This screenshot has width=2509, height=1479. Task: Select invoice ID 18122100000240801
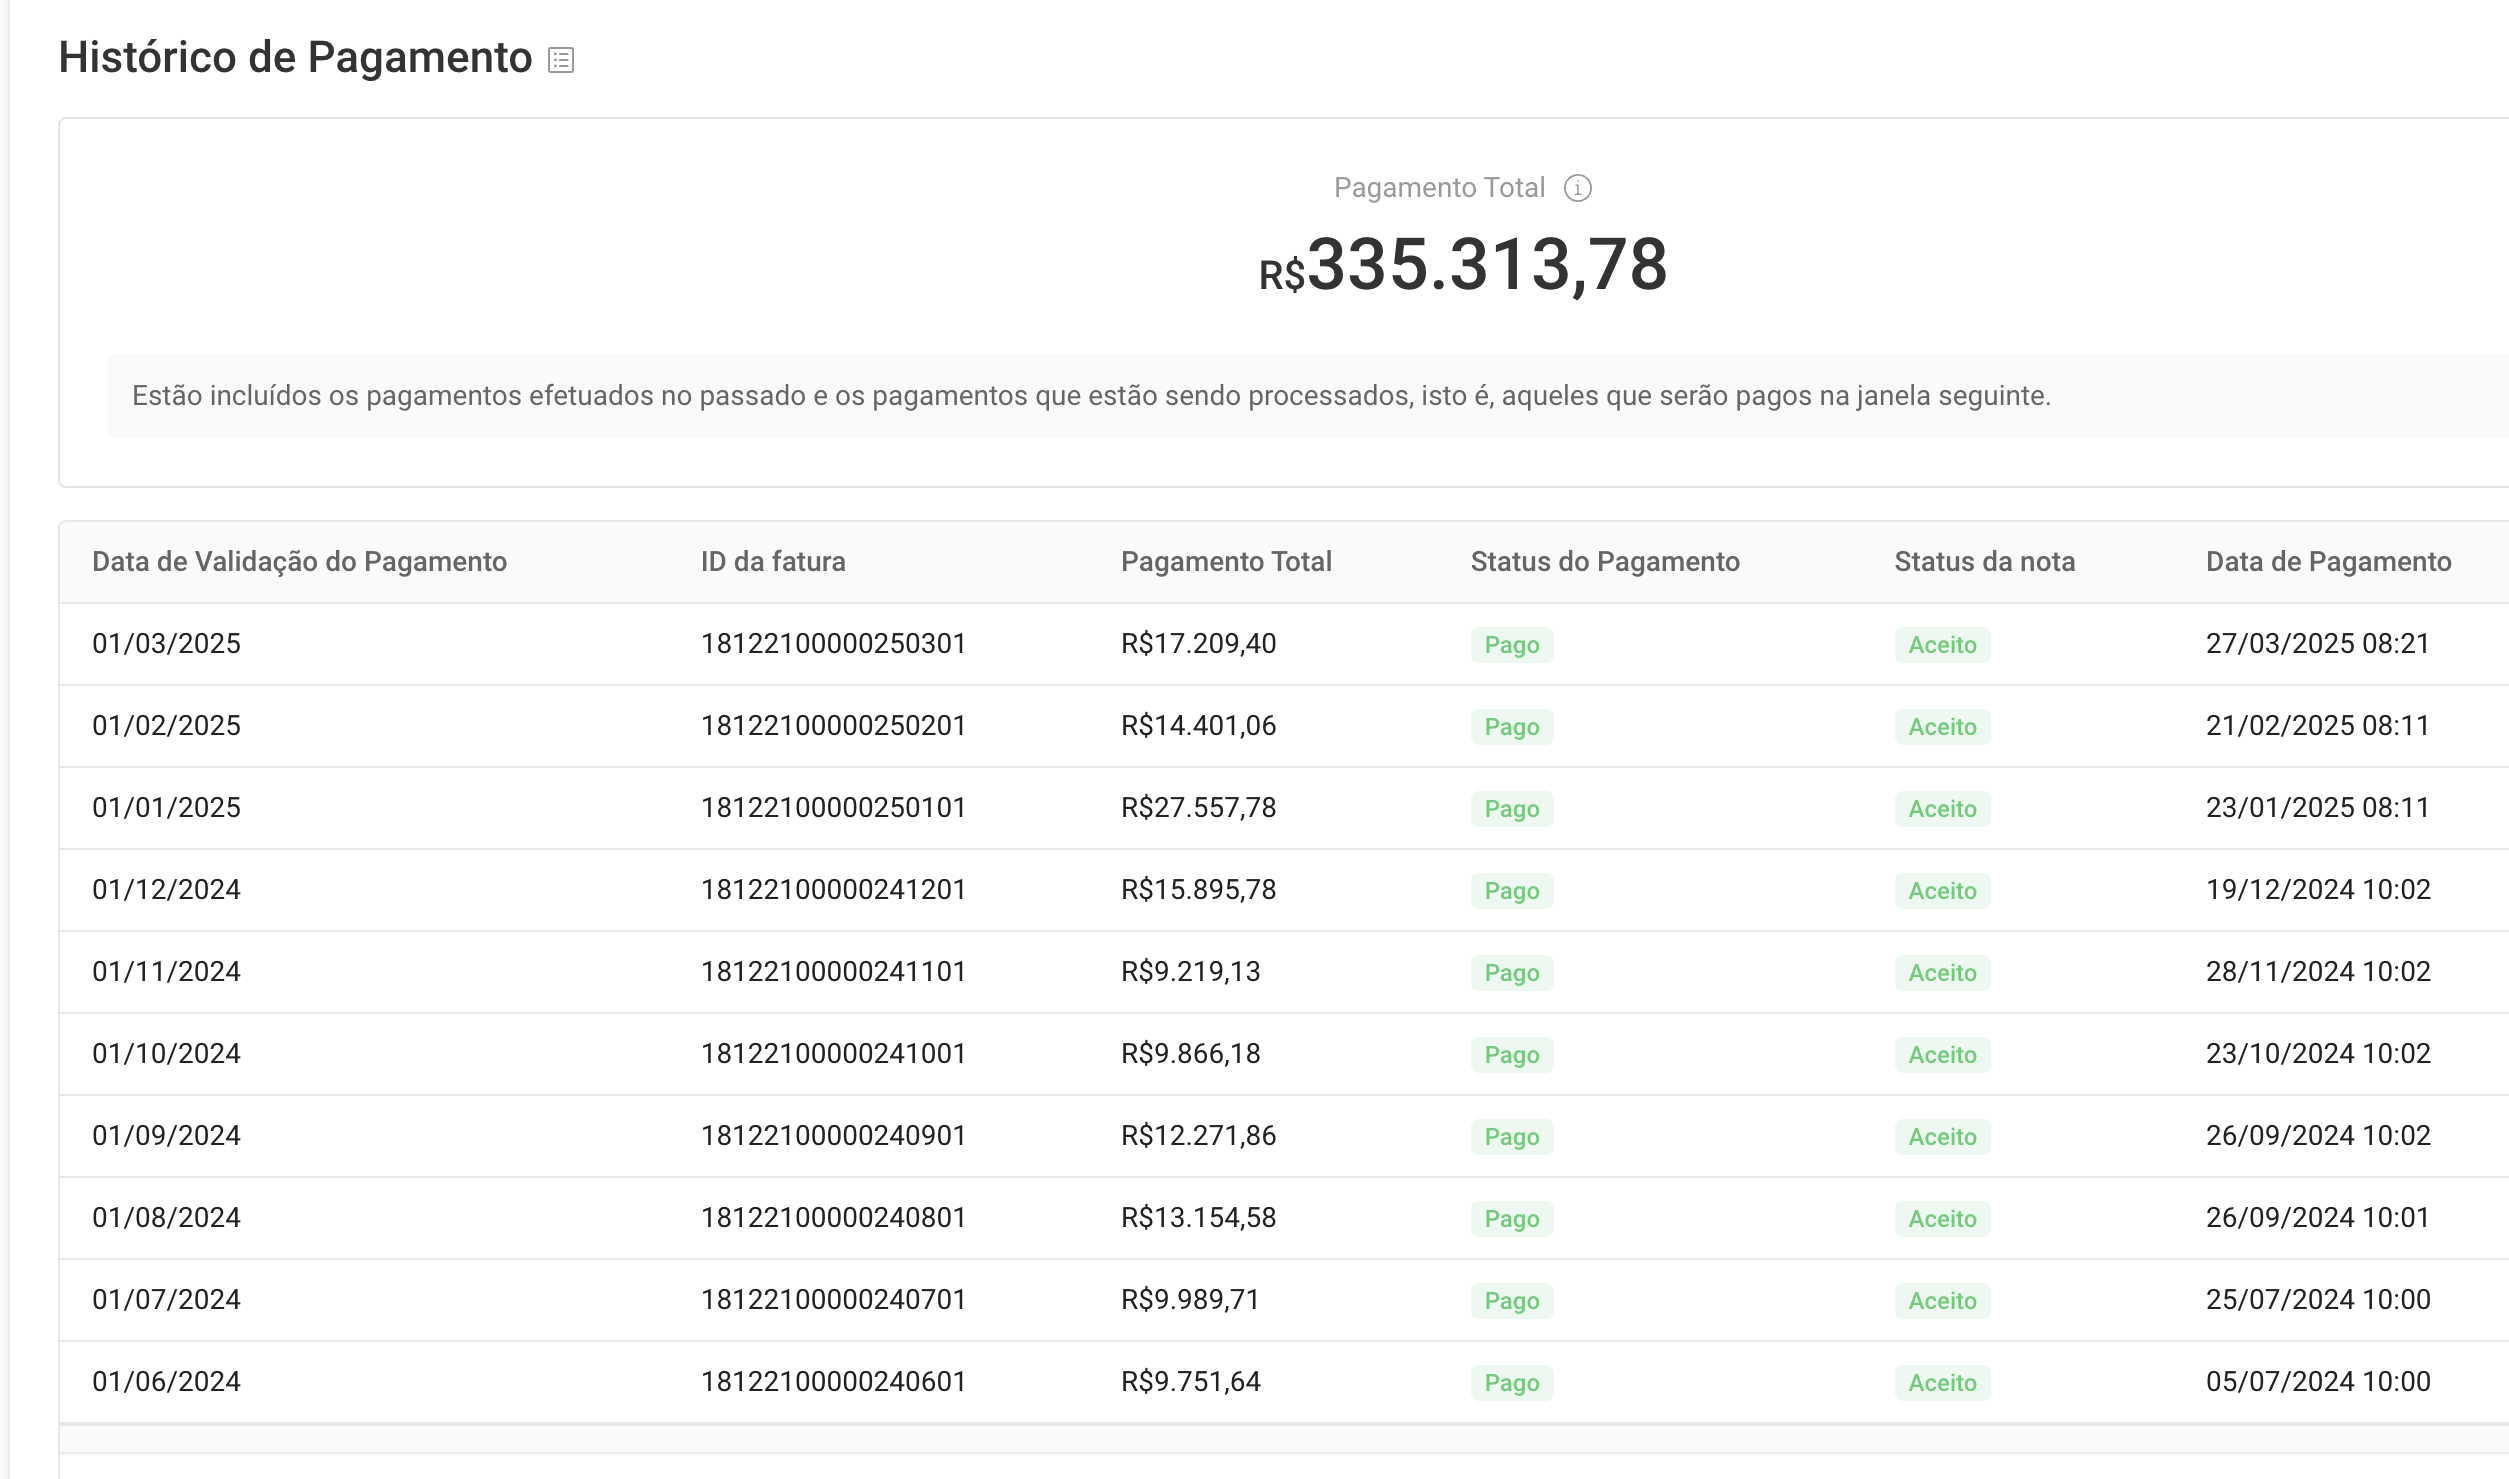[x=832, y=1218]
